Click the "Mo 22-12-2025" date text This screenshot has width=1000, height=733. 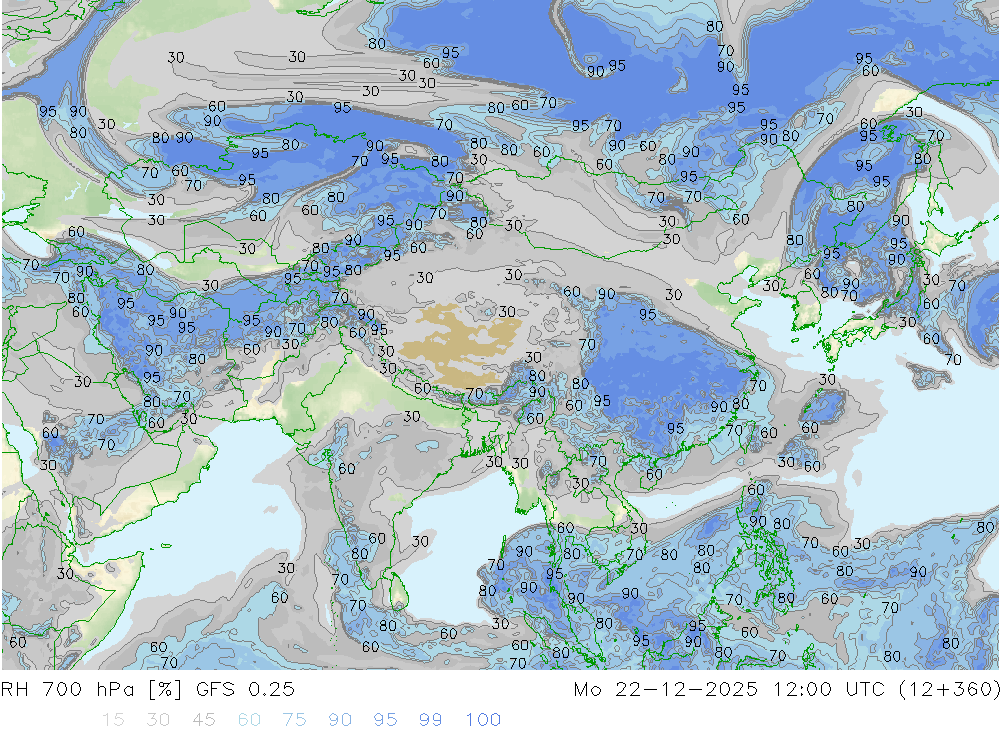point(666,690)
